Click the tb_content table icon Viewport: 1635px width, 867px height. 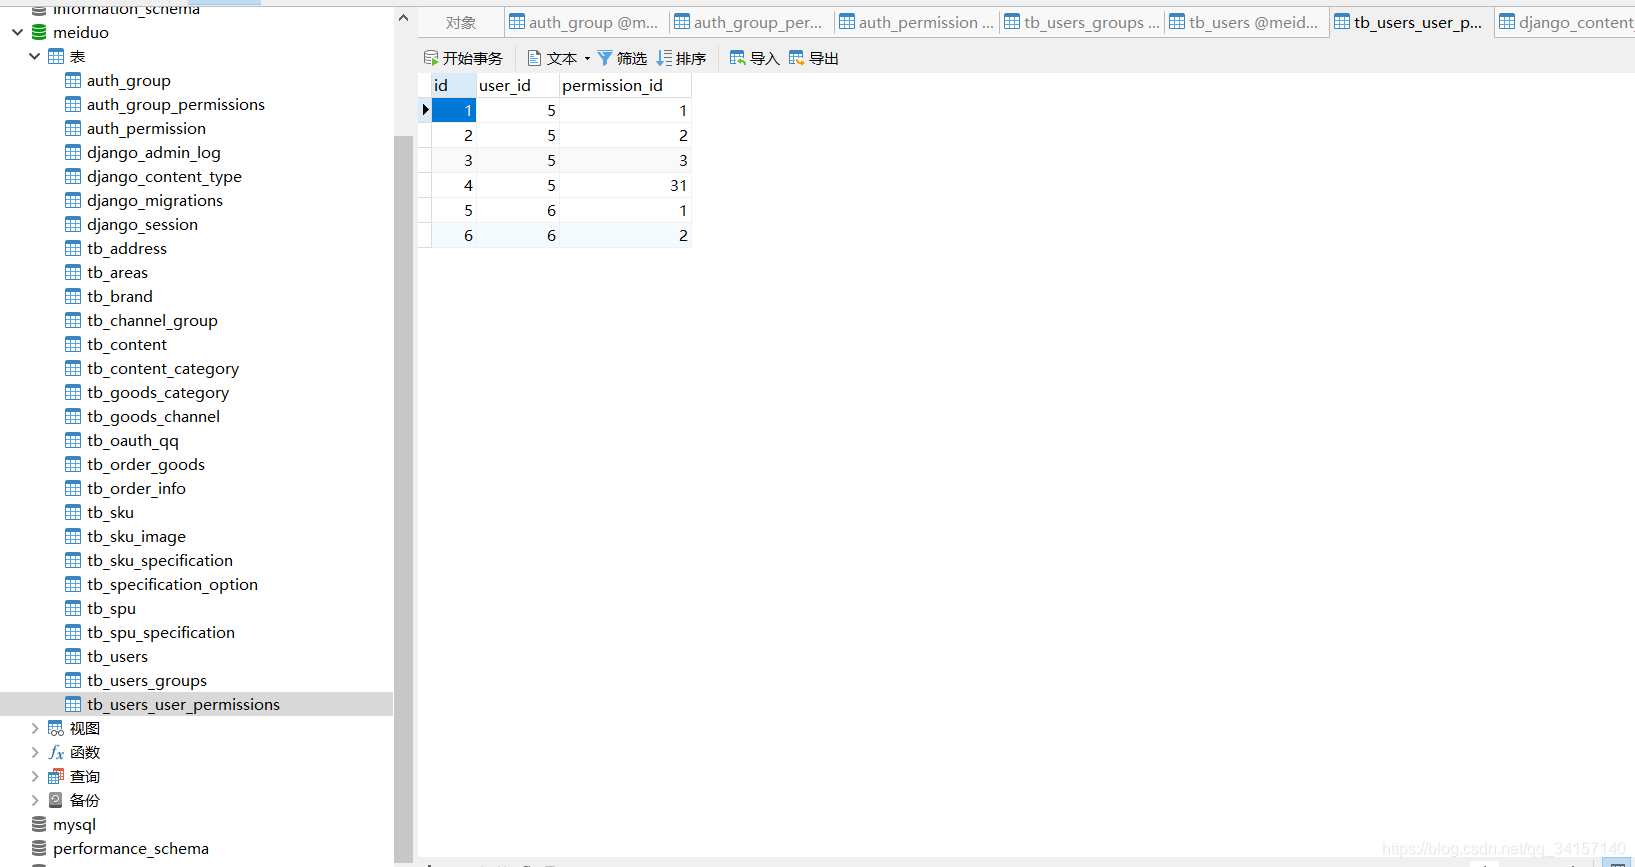coord(73,344)
